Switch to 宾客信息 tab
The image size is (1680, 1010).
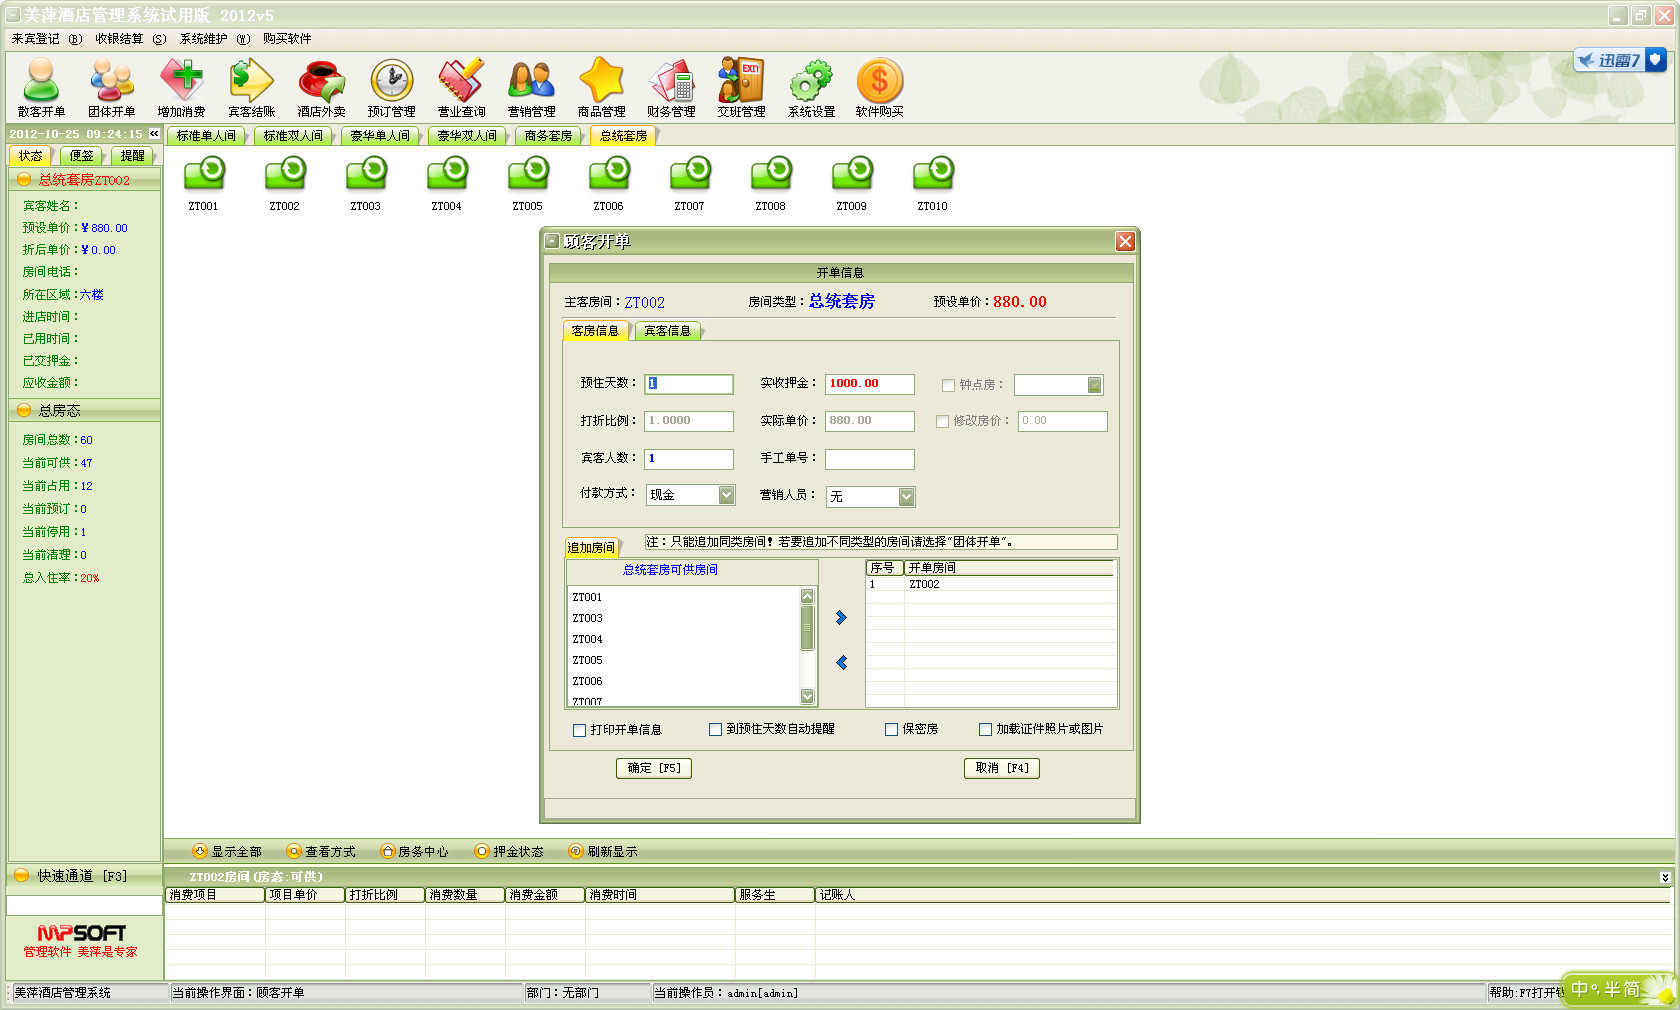click(x=667, y=331)
